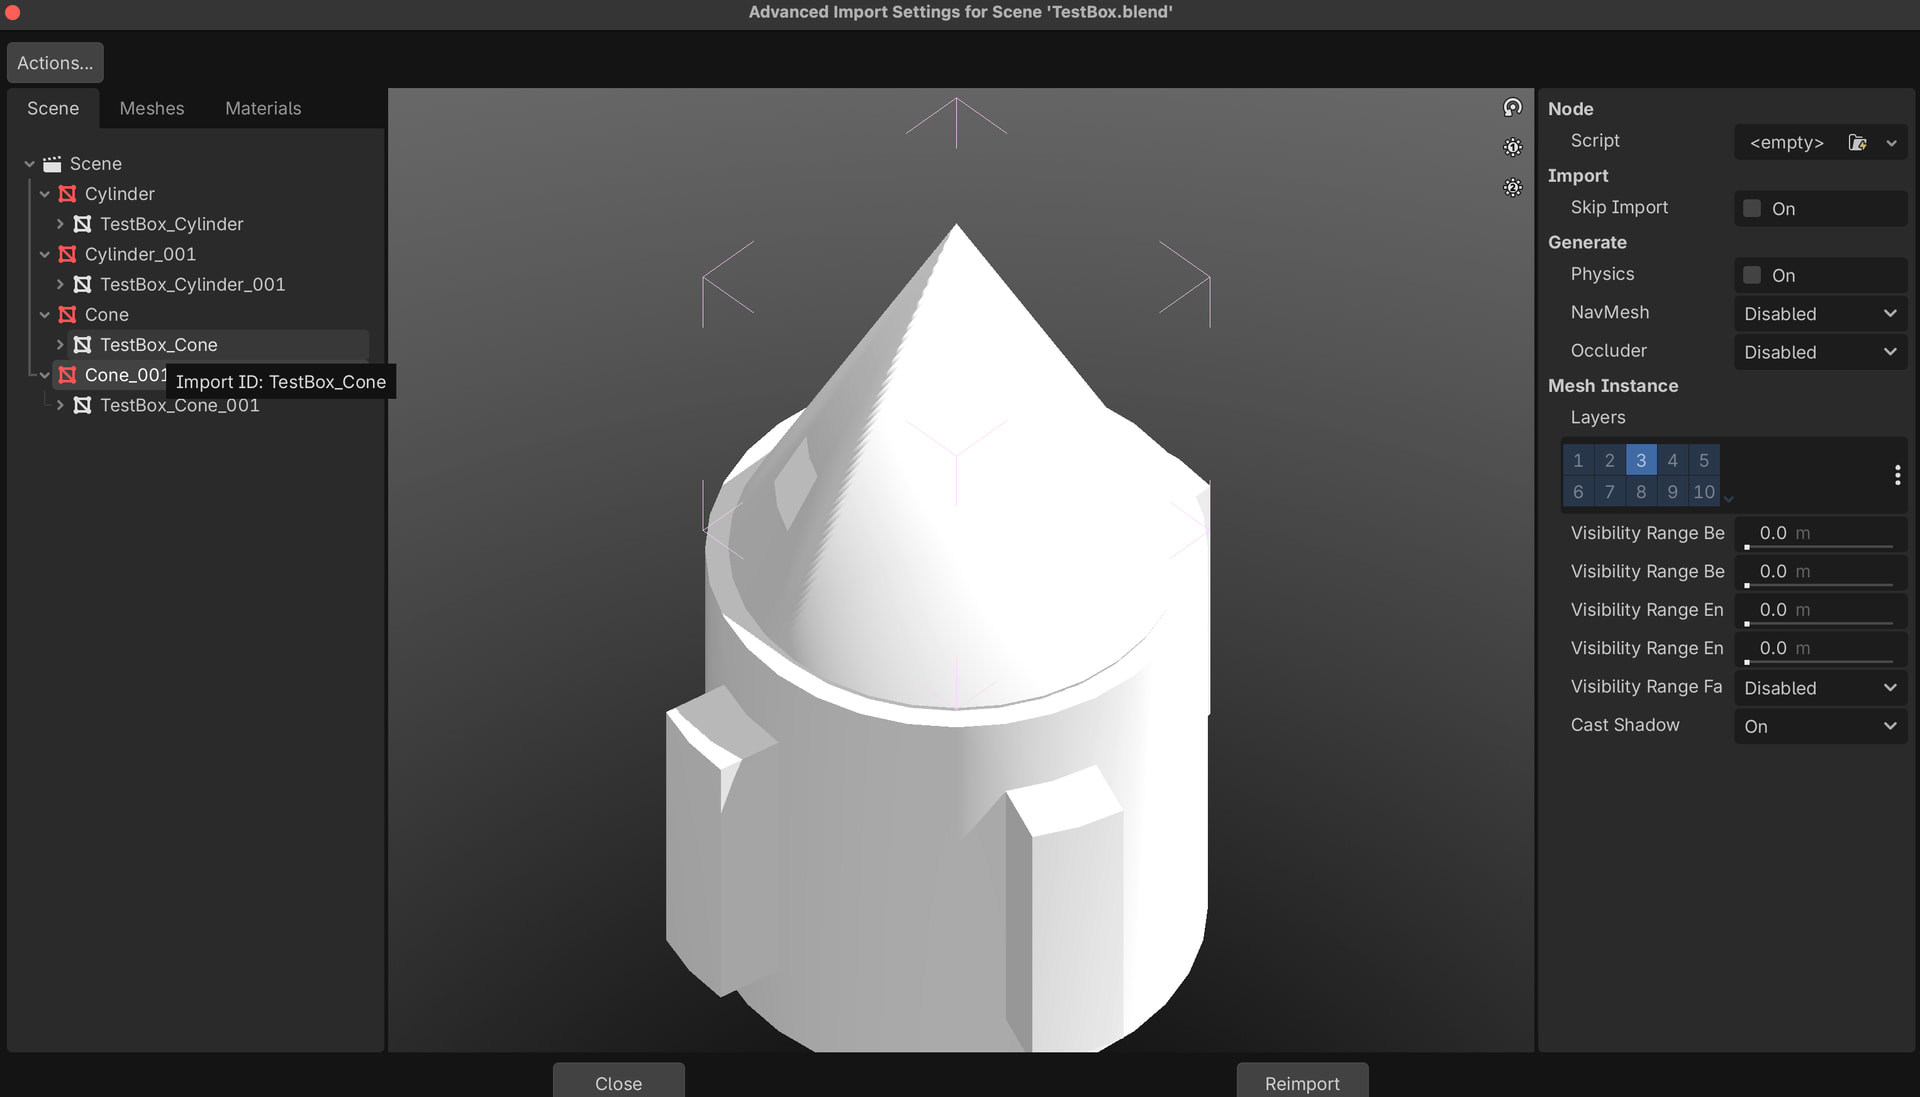Screen dimensions: 1920x1097
Task: Open the layers three-dot menu
Action: coord(1897,475)
